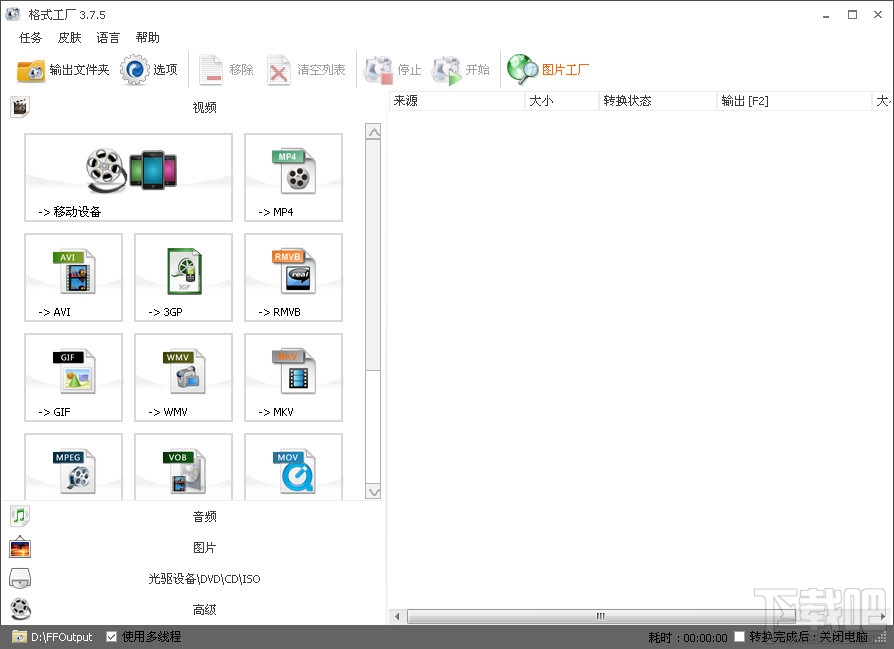894x649 pixels.
Task: Open the 输出文件夹 output folder
Action: click(63, 70)
